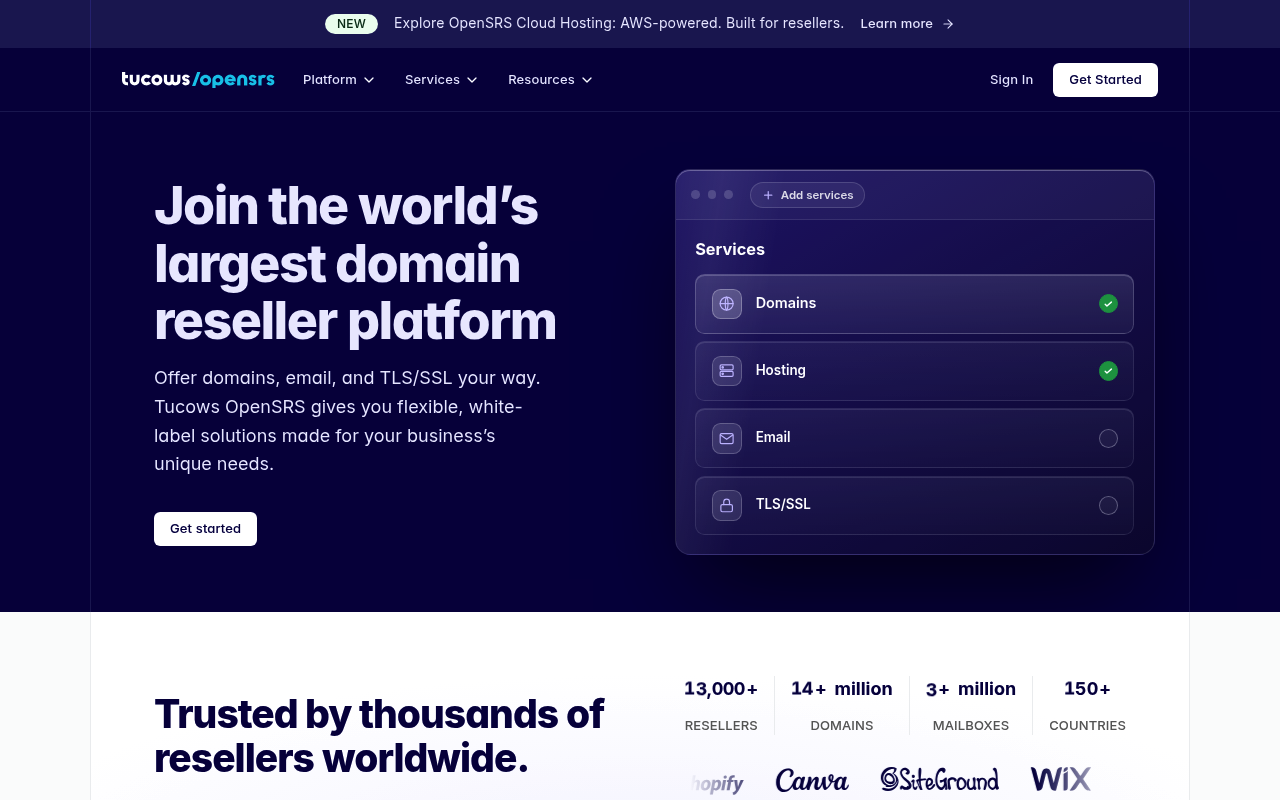Click the Add services button
1280x800 pixels.
tap(807, 195)
